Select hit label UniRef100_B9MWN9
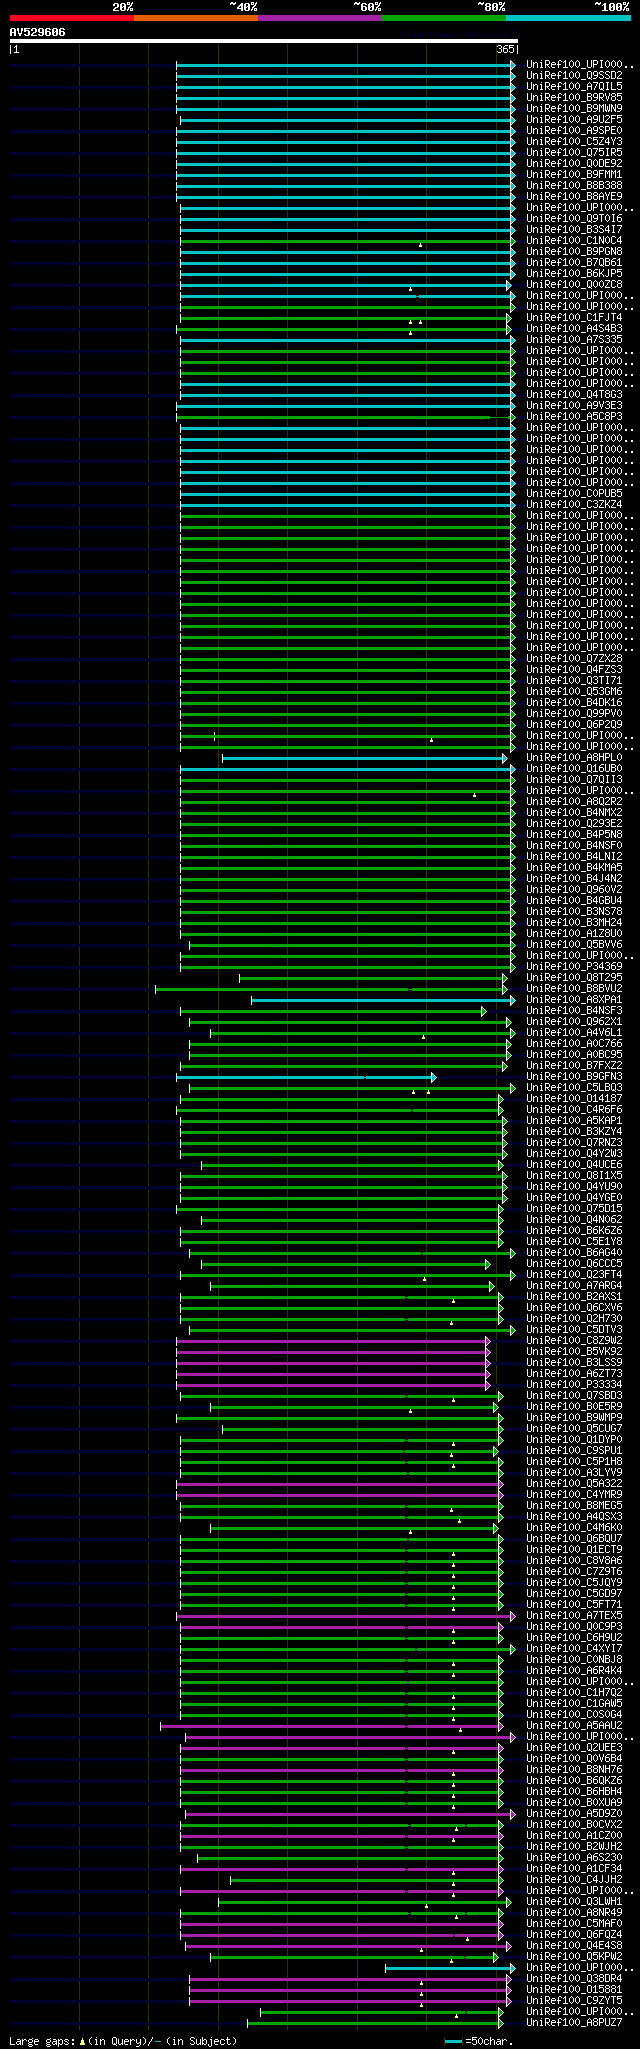The image size is (640, 2049). tap(574, 108)
